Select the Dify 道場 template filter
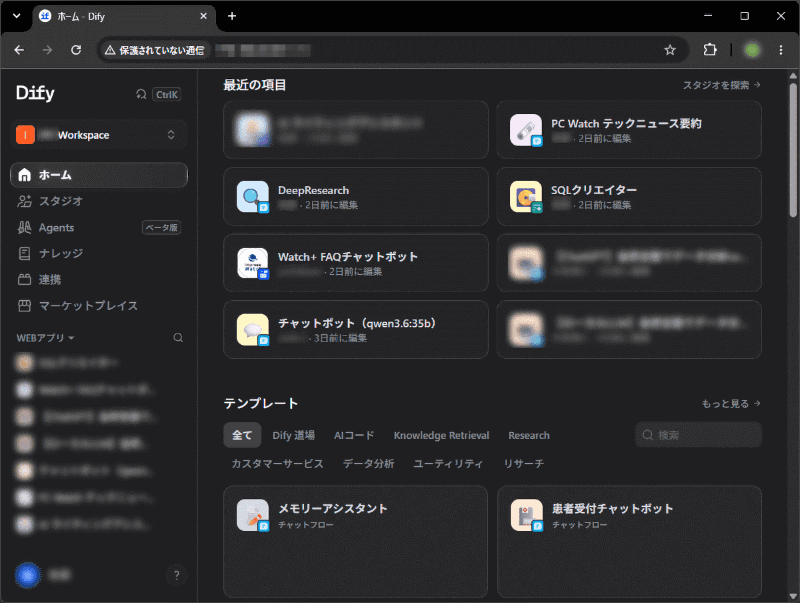The width and height of the screenshot is (800, 603). (x=293, y=435)
